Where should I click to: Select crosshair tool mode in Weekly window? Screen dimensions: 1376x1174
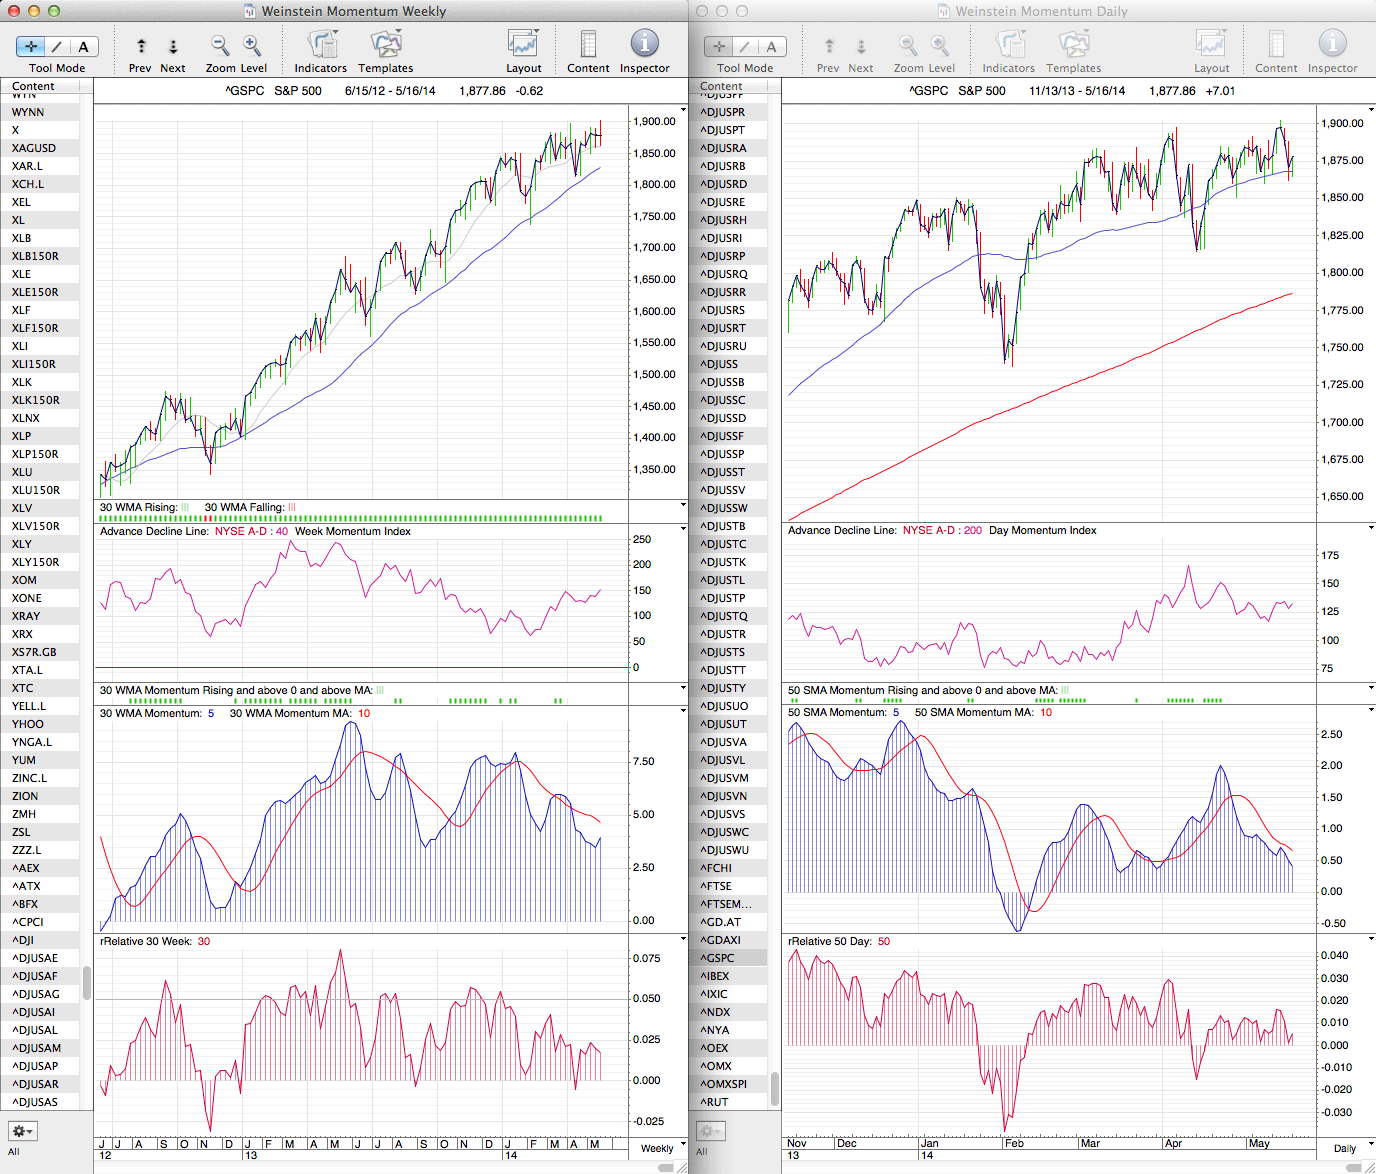pyautogui.click(x=31, y=47)
